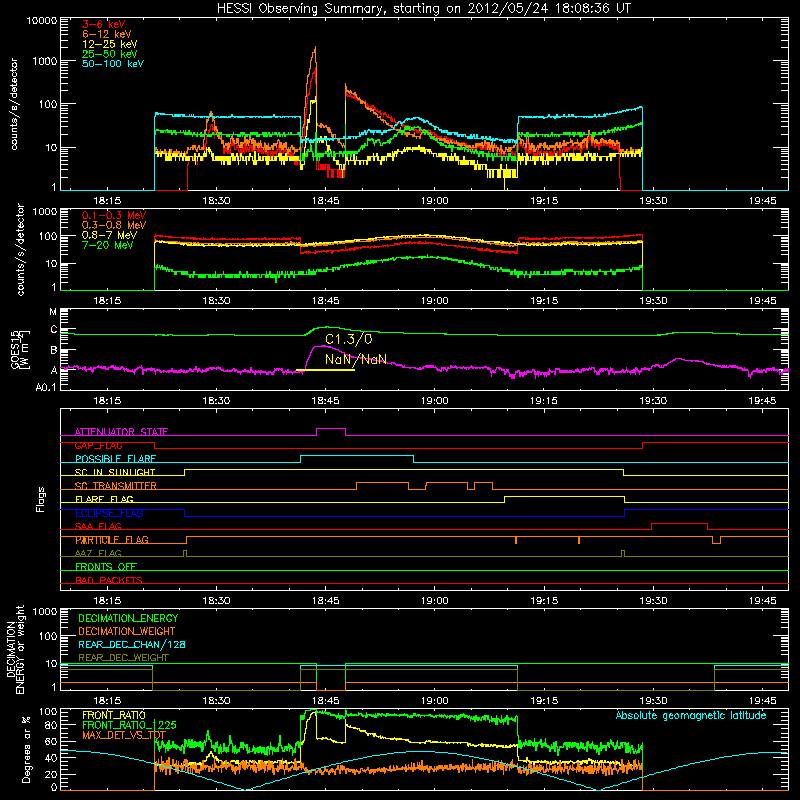The width and height of the screenshot is (800, 800).
Task: Click the POSSIBLE_FLARE flag label
Action: point(115,459)
